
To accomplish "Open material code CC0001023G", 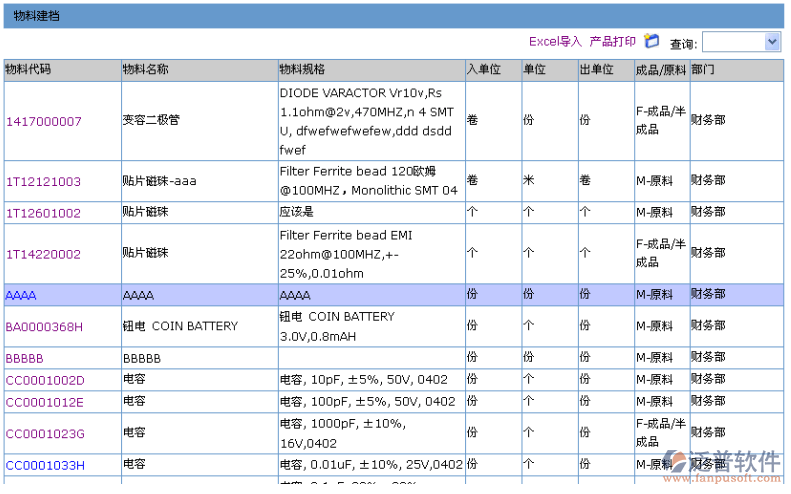I will (46, 434).
